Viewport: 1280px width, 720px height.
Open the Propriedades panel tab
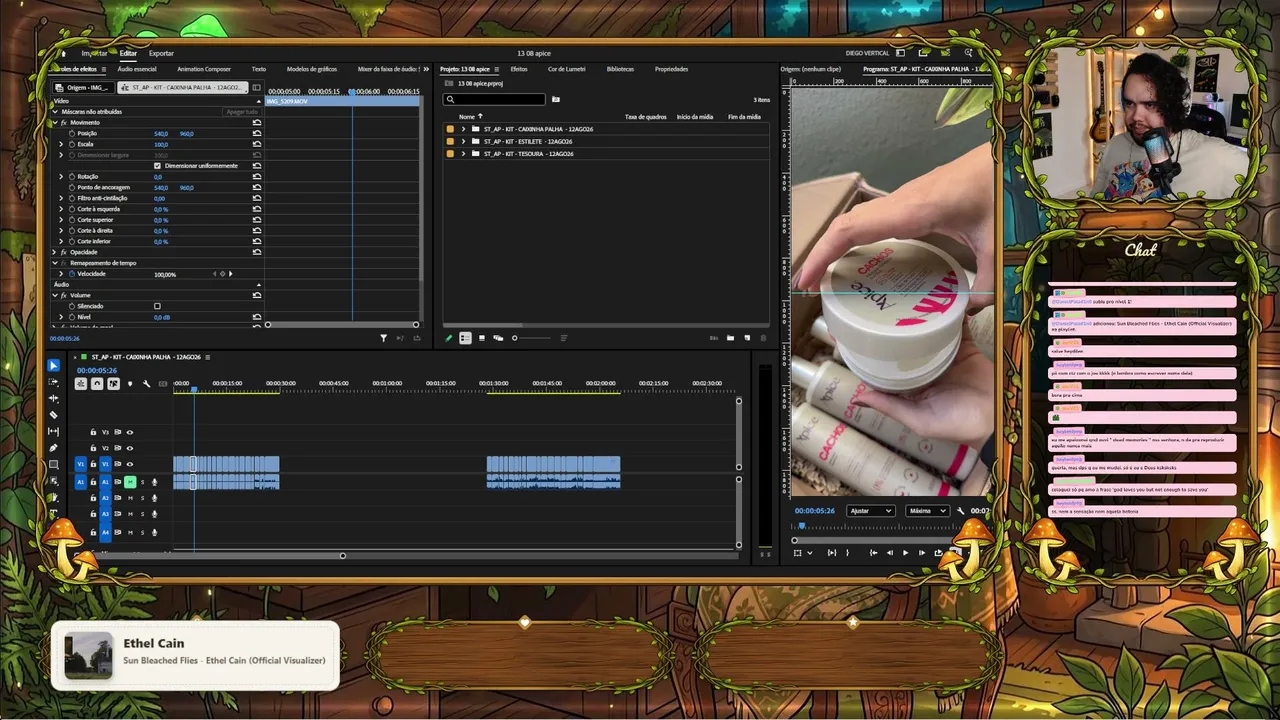pyautogui.click(x=671, y=69)
